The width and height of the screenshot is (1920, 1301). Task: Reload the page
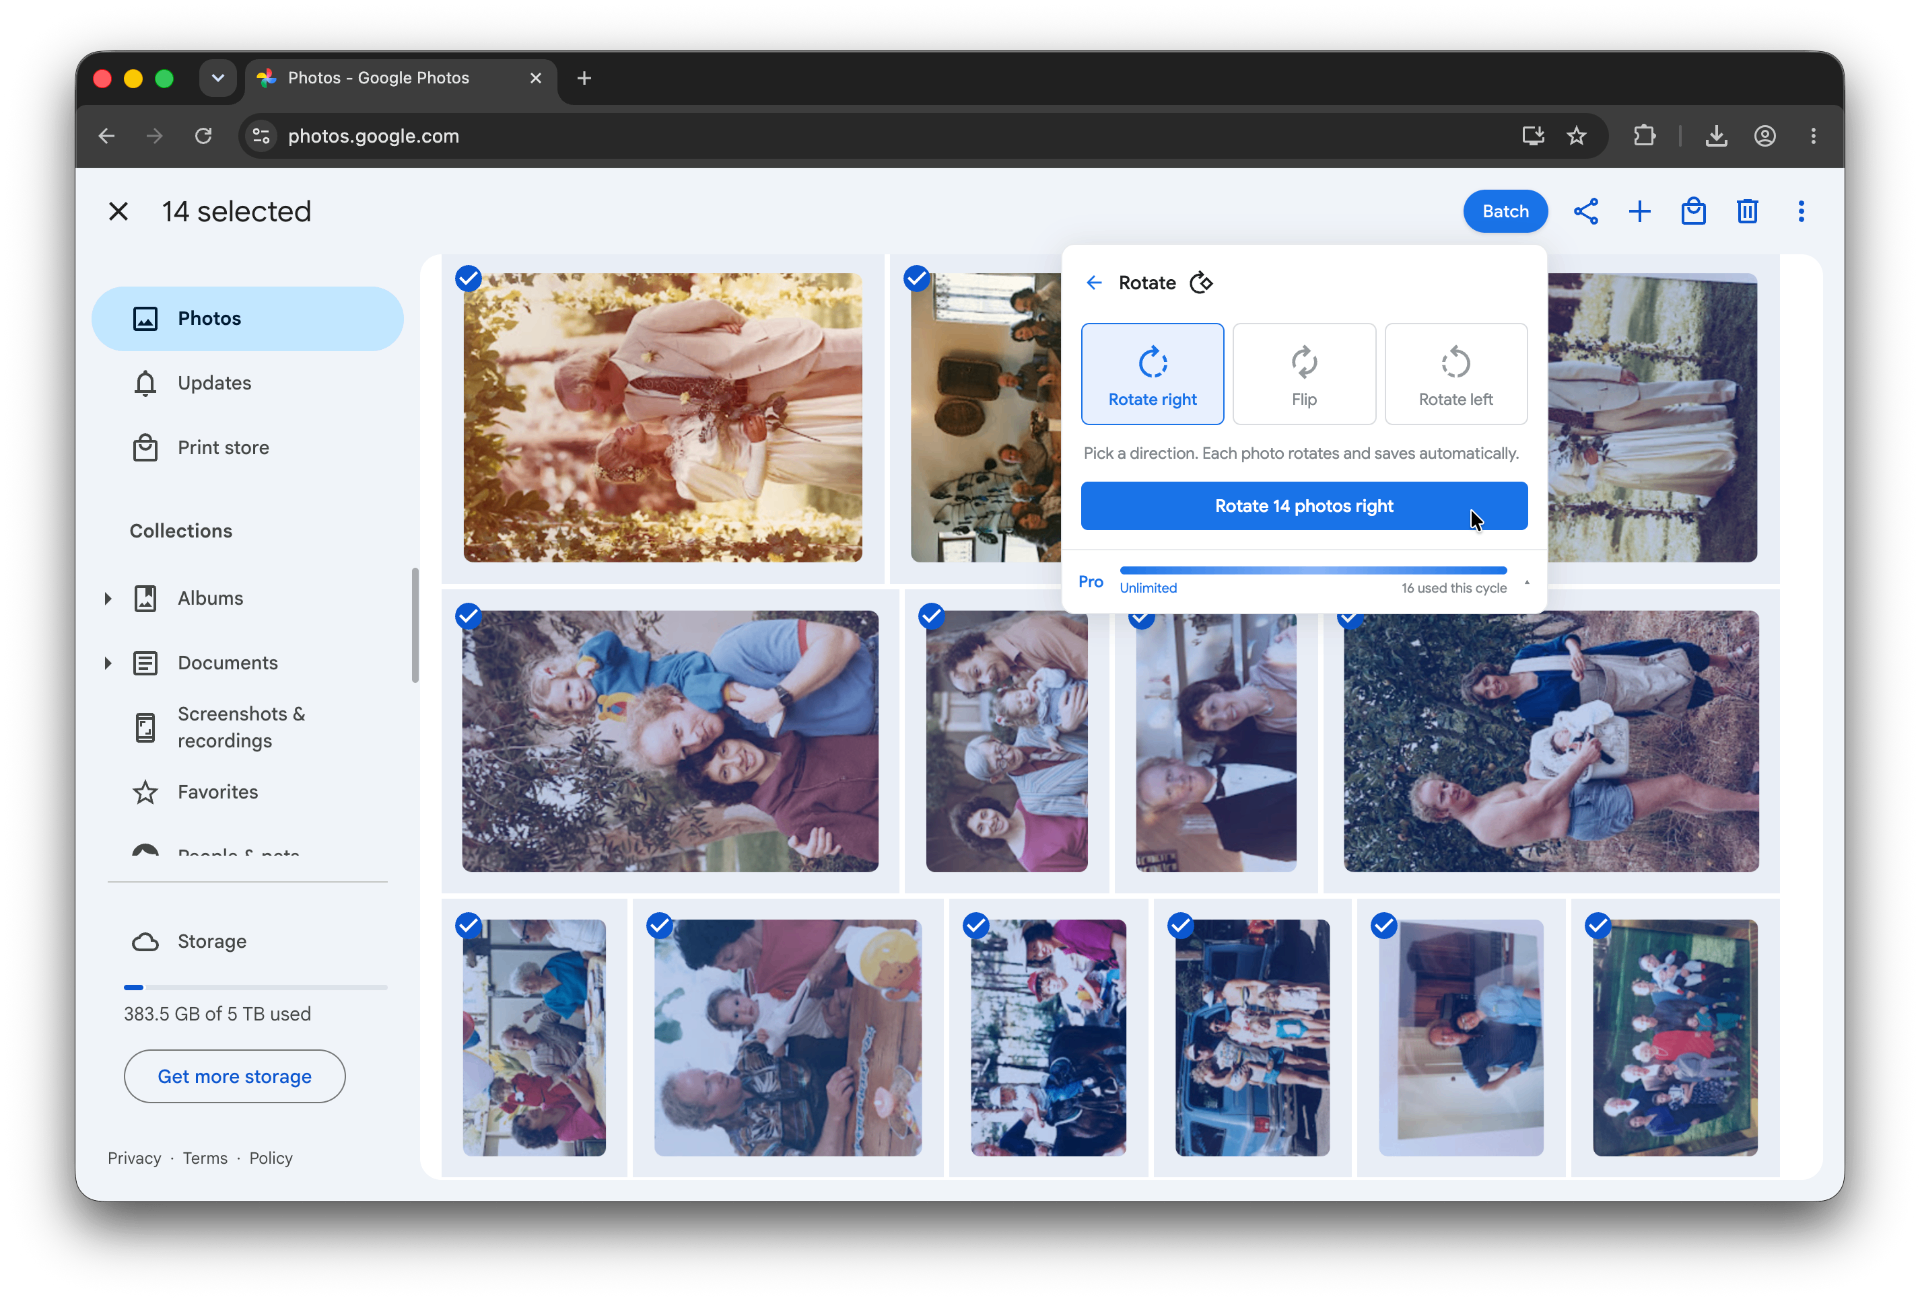(203, 136)
